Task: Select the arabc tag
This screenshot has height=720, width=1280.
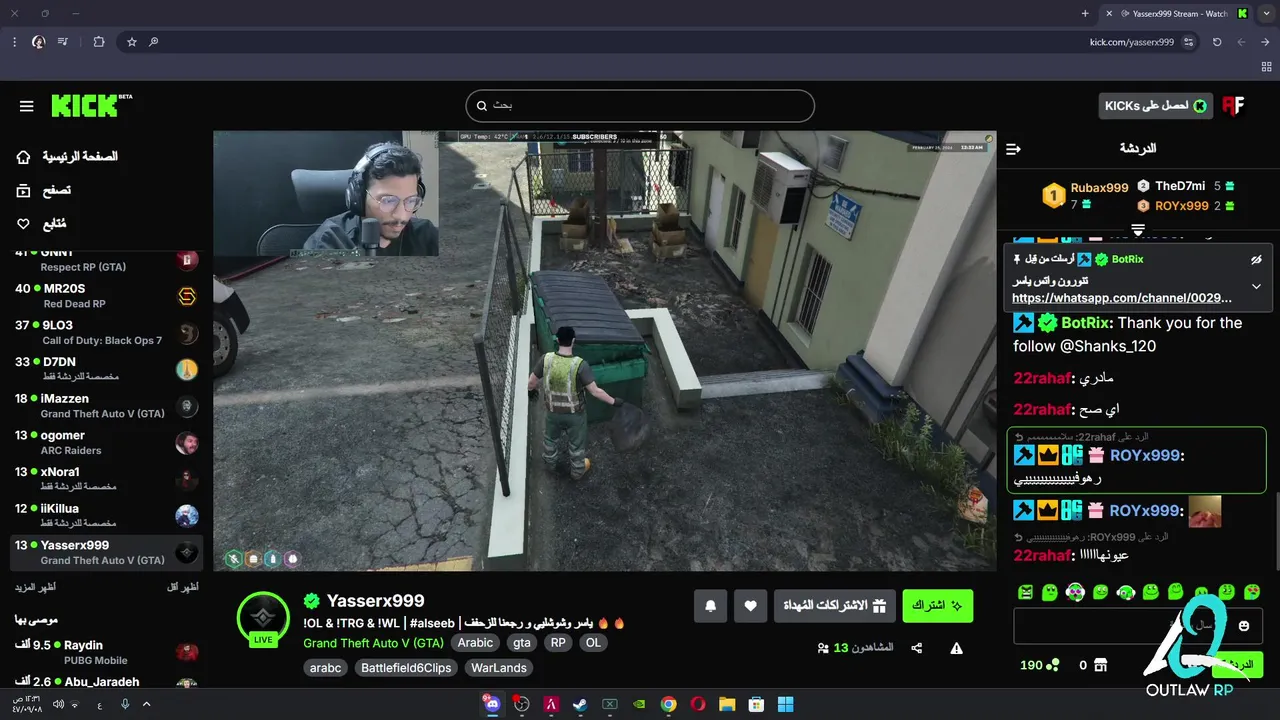Action: 326,668
